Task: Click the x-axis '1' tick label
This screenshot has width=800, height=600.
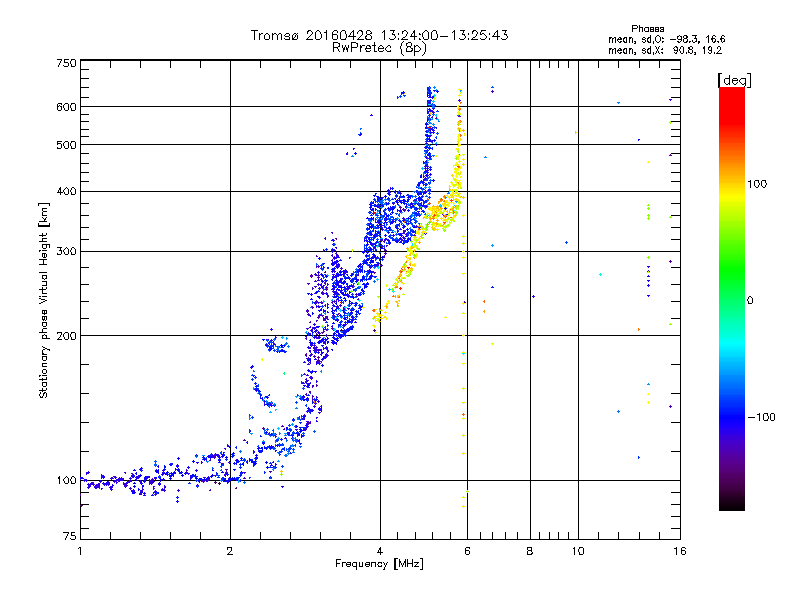Action: 80,551
